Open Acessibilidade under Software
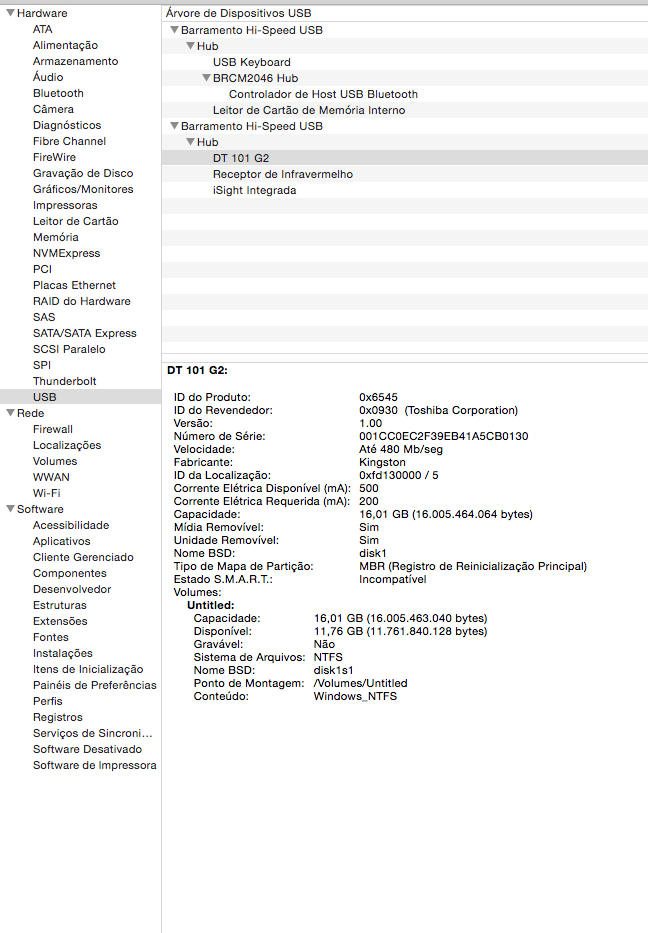The width and height of the screenshot is (648, 933). coord(71,525)
